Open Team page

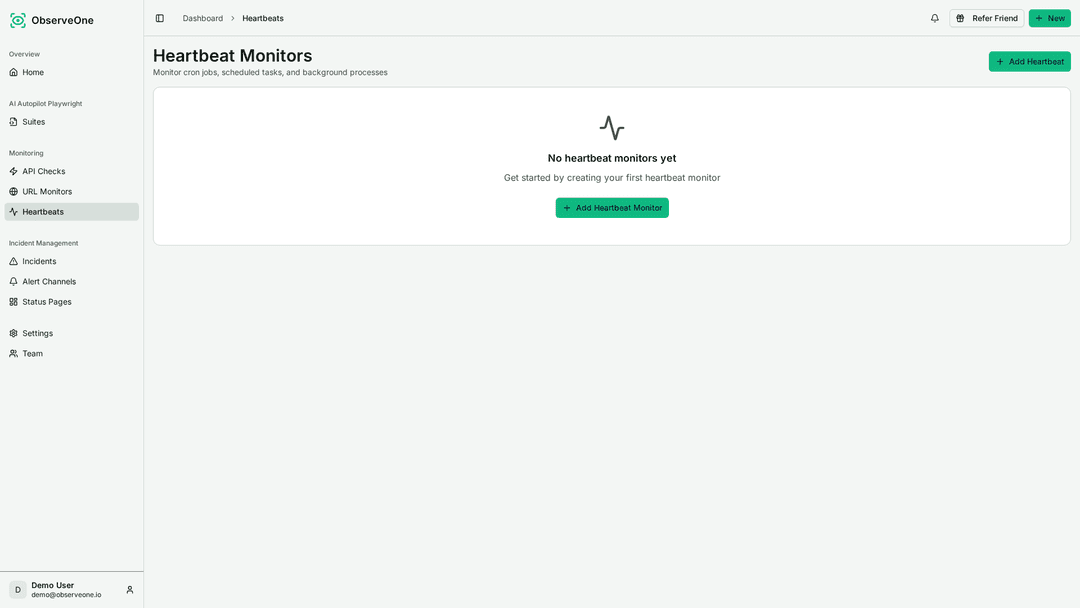coord(72,353)
